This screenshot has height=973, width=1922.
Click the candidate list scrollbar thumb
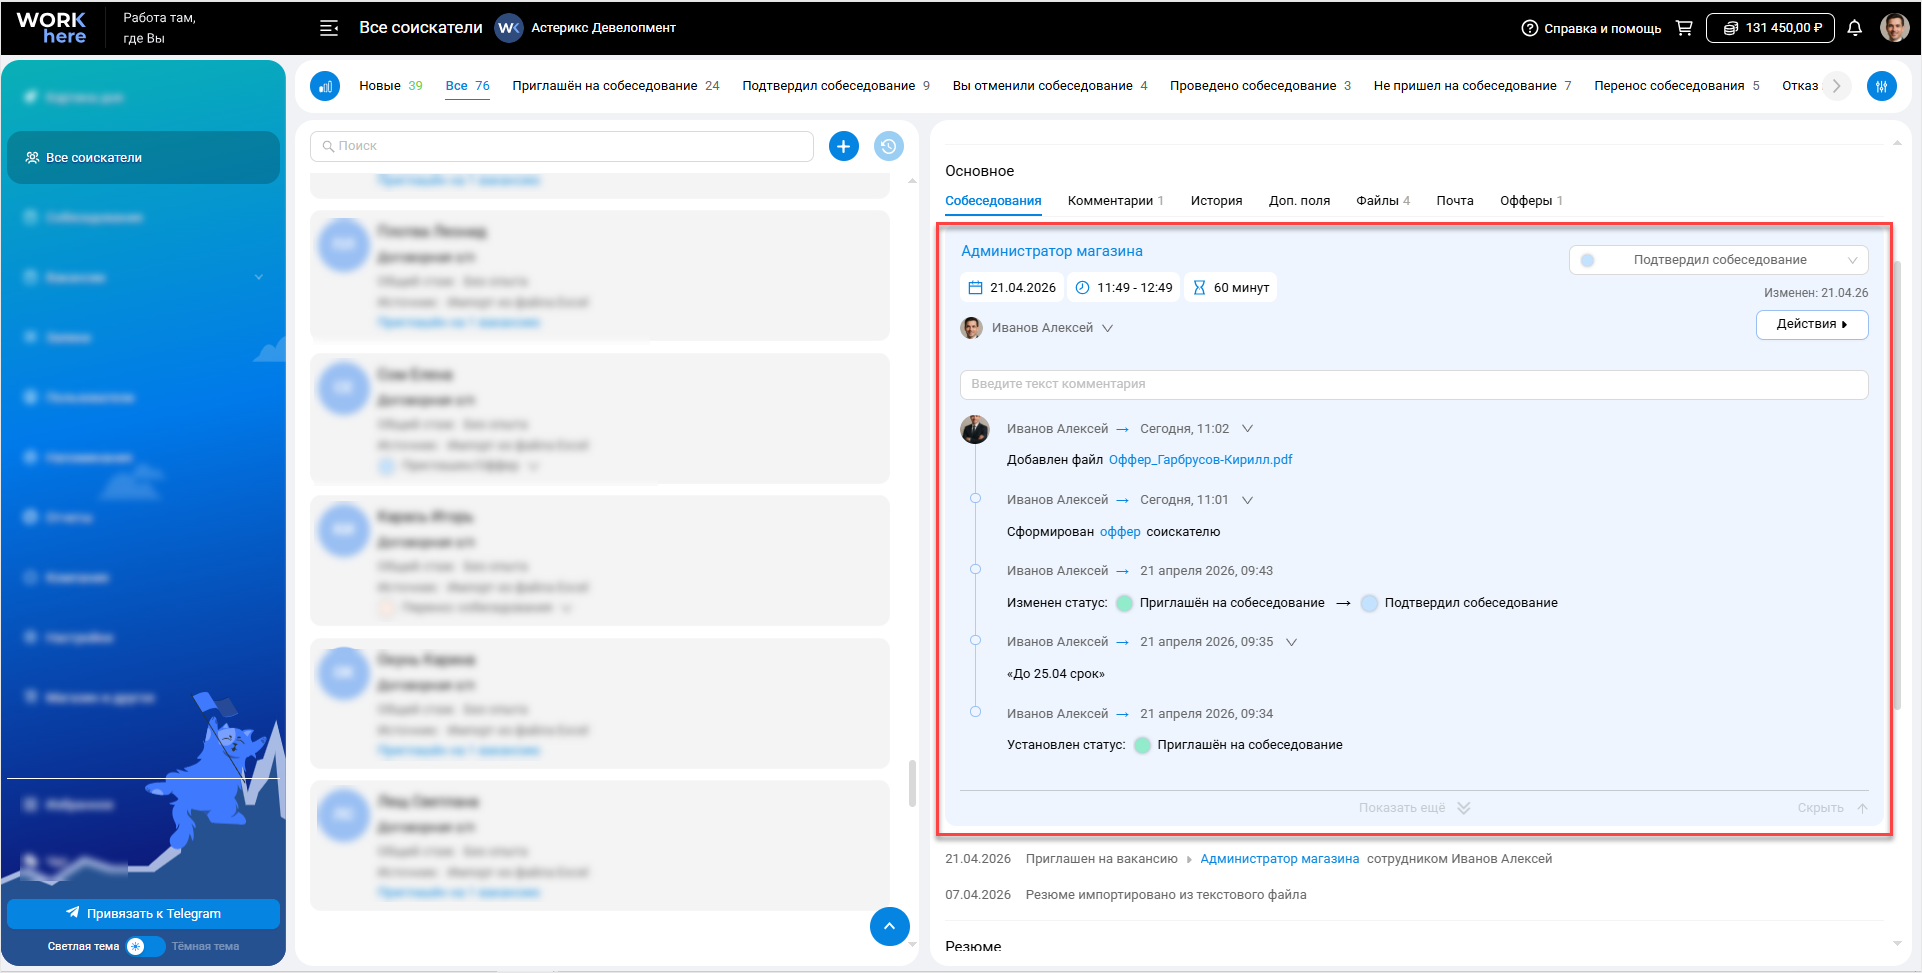(912, 783)
